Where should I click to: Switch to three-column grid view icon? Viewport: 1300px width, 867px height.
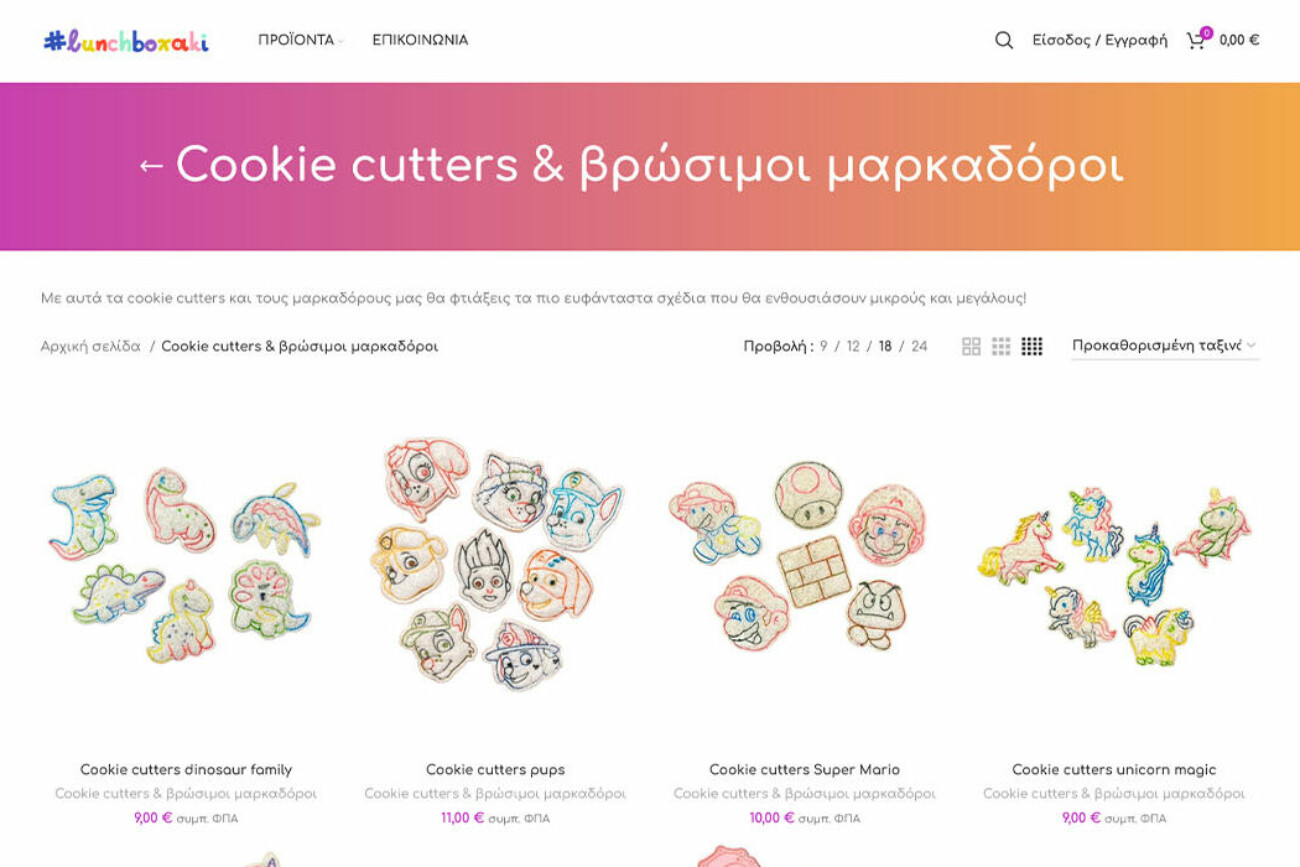(x=1001, y=346)
